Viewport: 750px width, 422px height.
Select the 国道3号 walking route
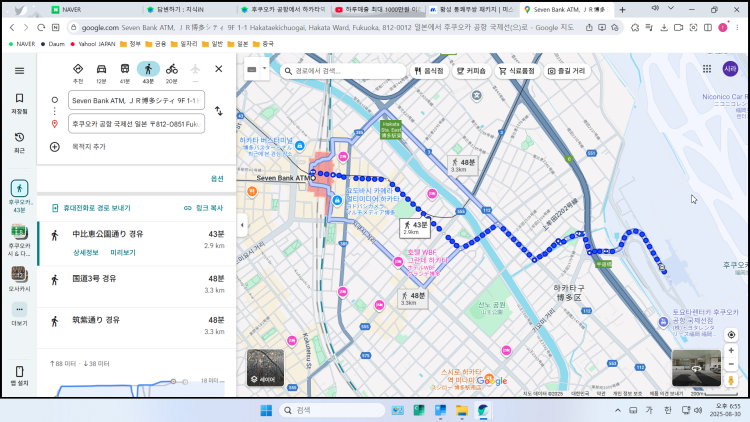tap(137, 285)
